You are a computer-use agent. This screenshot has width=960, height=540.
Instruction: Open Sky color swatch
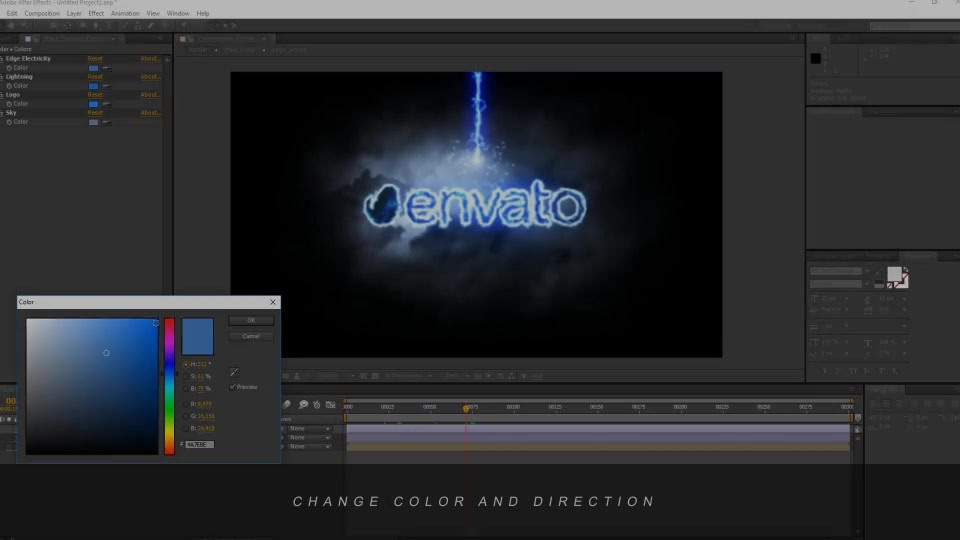93,122
